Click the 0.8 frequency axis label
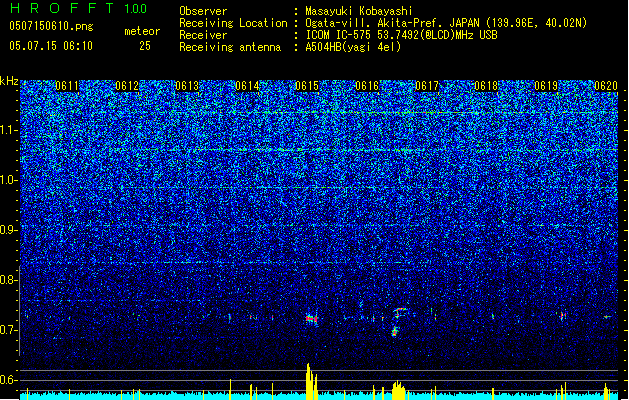Viewport: 629px width, 400px height. click(x=9, y=280)
